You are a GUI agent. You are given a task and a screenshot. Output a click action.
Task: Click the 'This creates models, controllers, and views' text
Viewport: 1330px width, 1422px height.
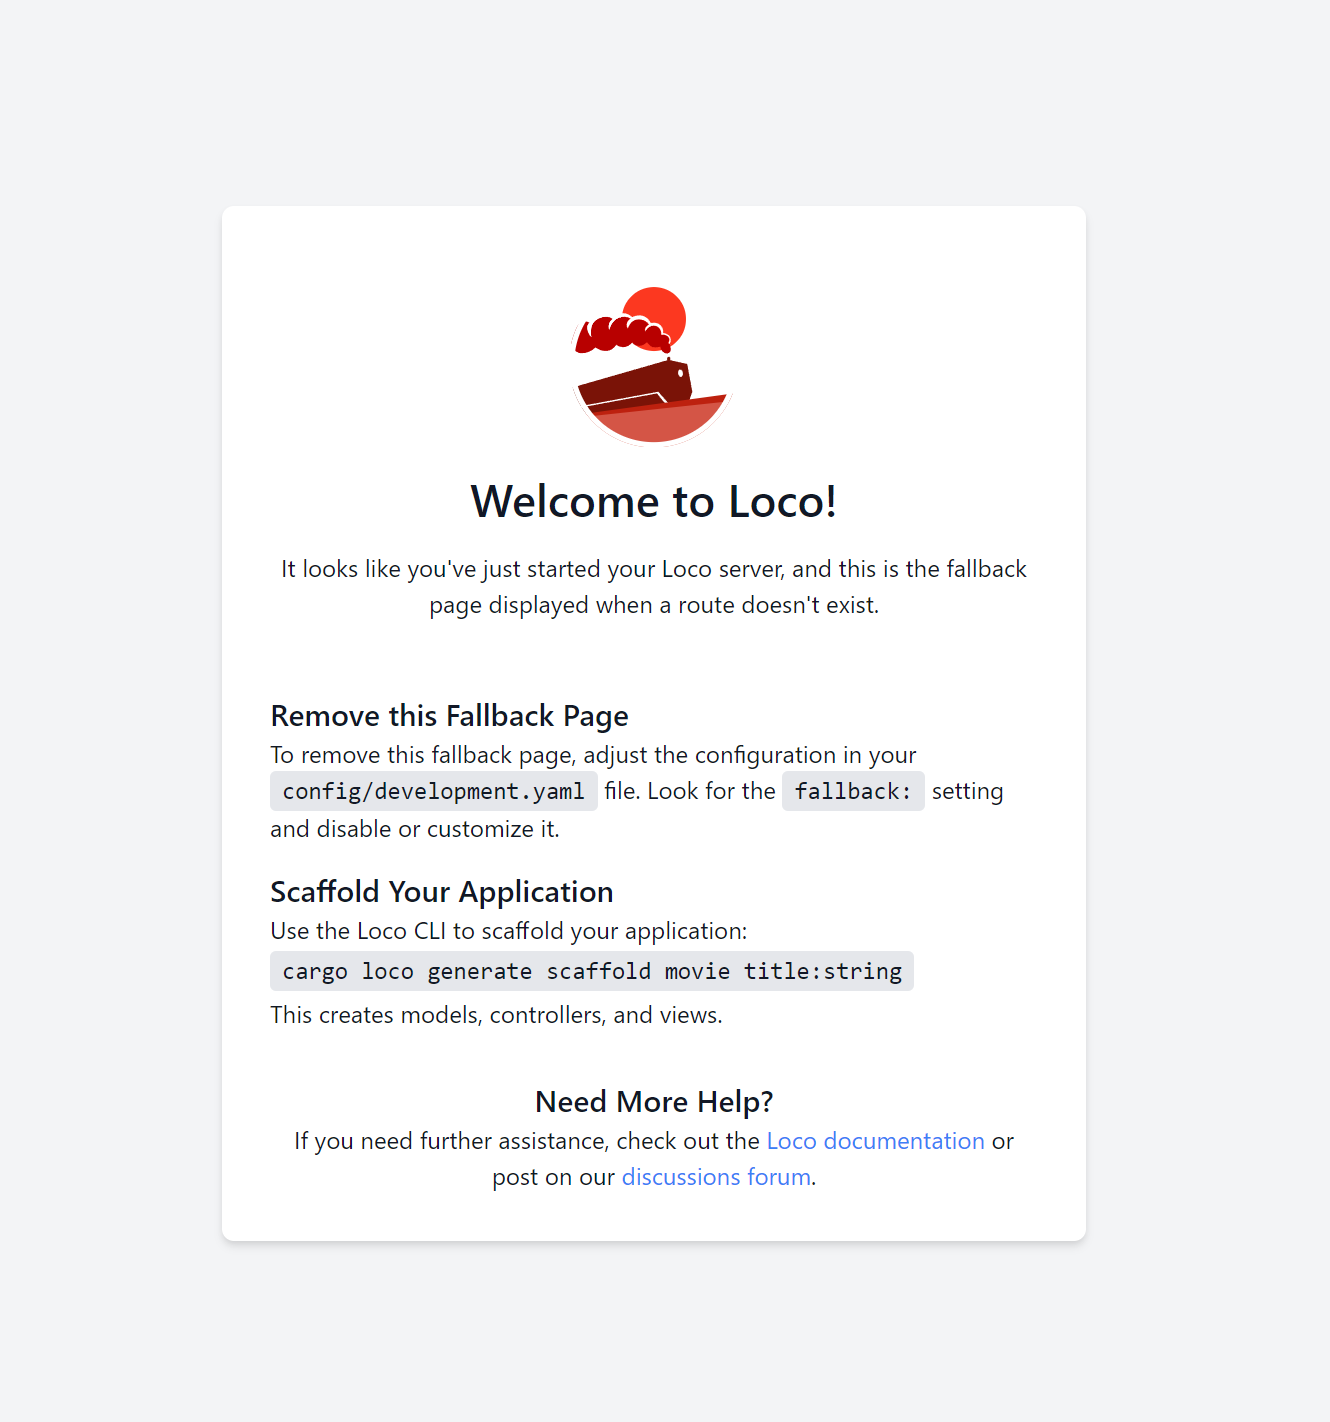click(496, 1014)
